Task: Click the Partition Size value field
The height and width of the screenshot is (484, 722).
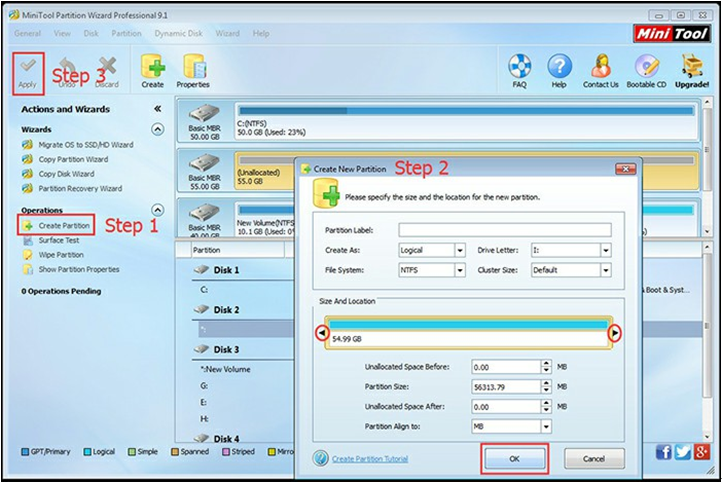Action: (x=506, y=387)
